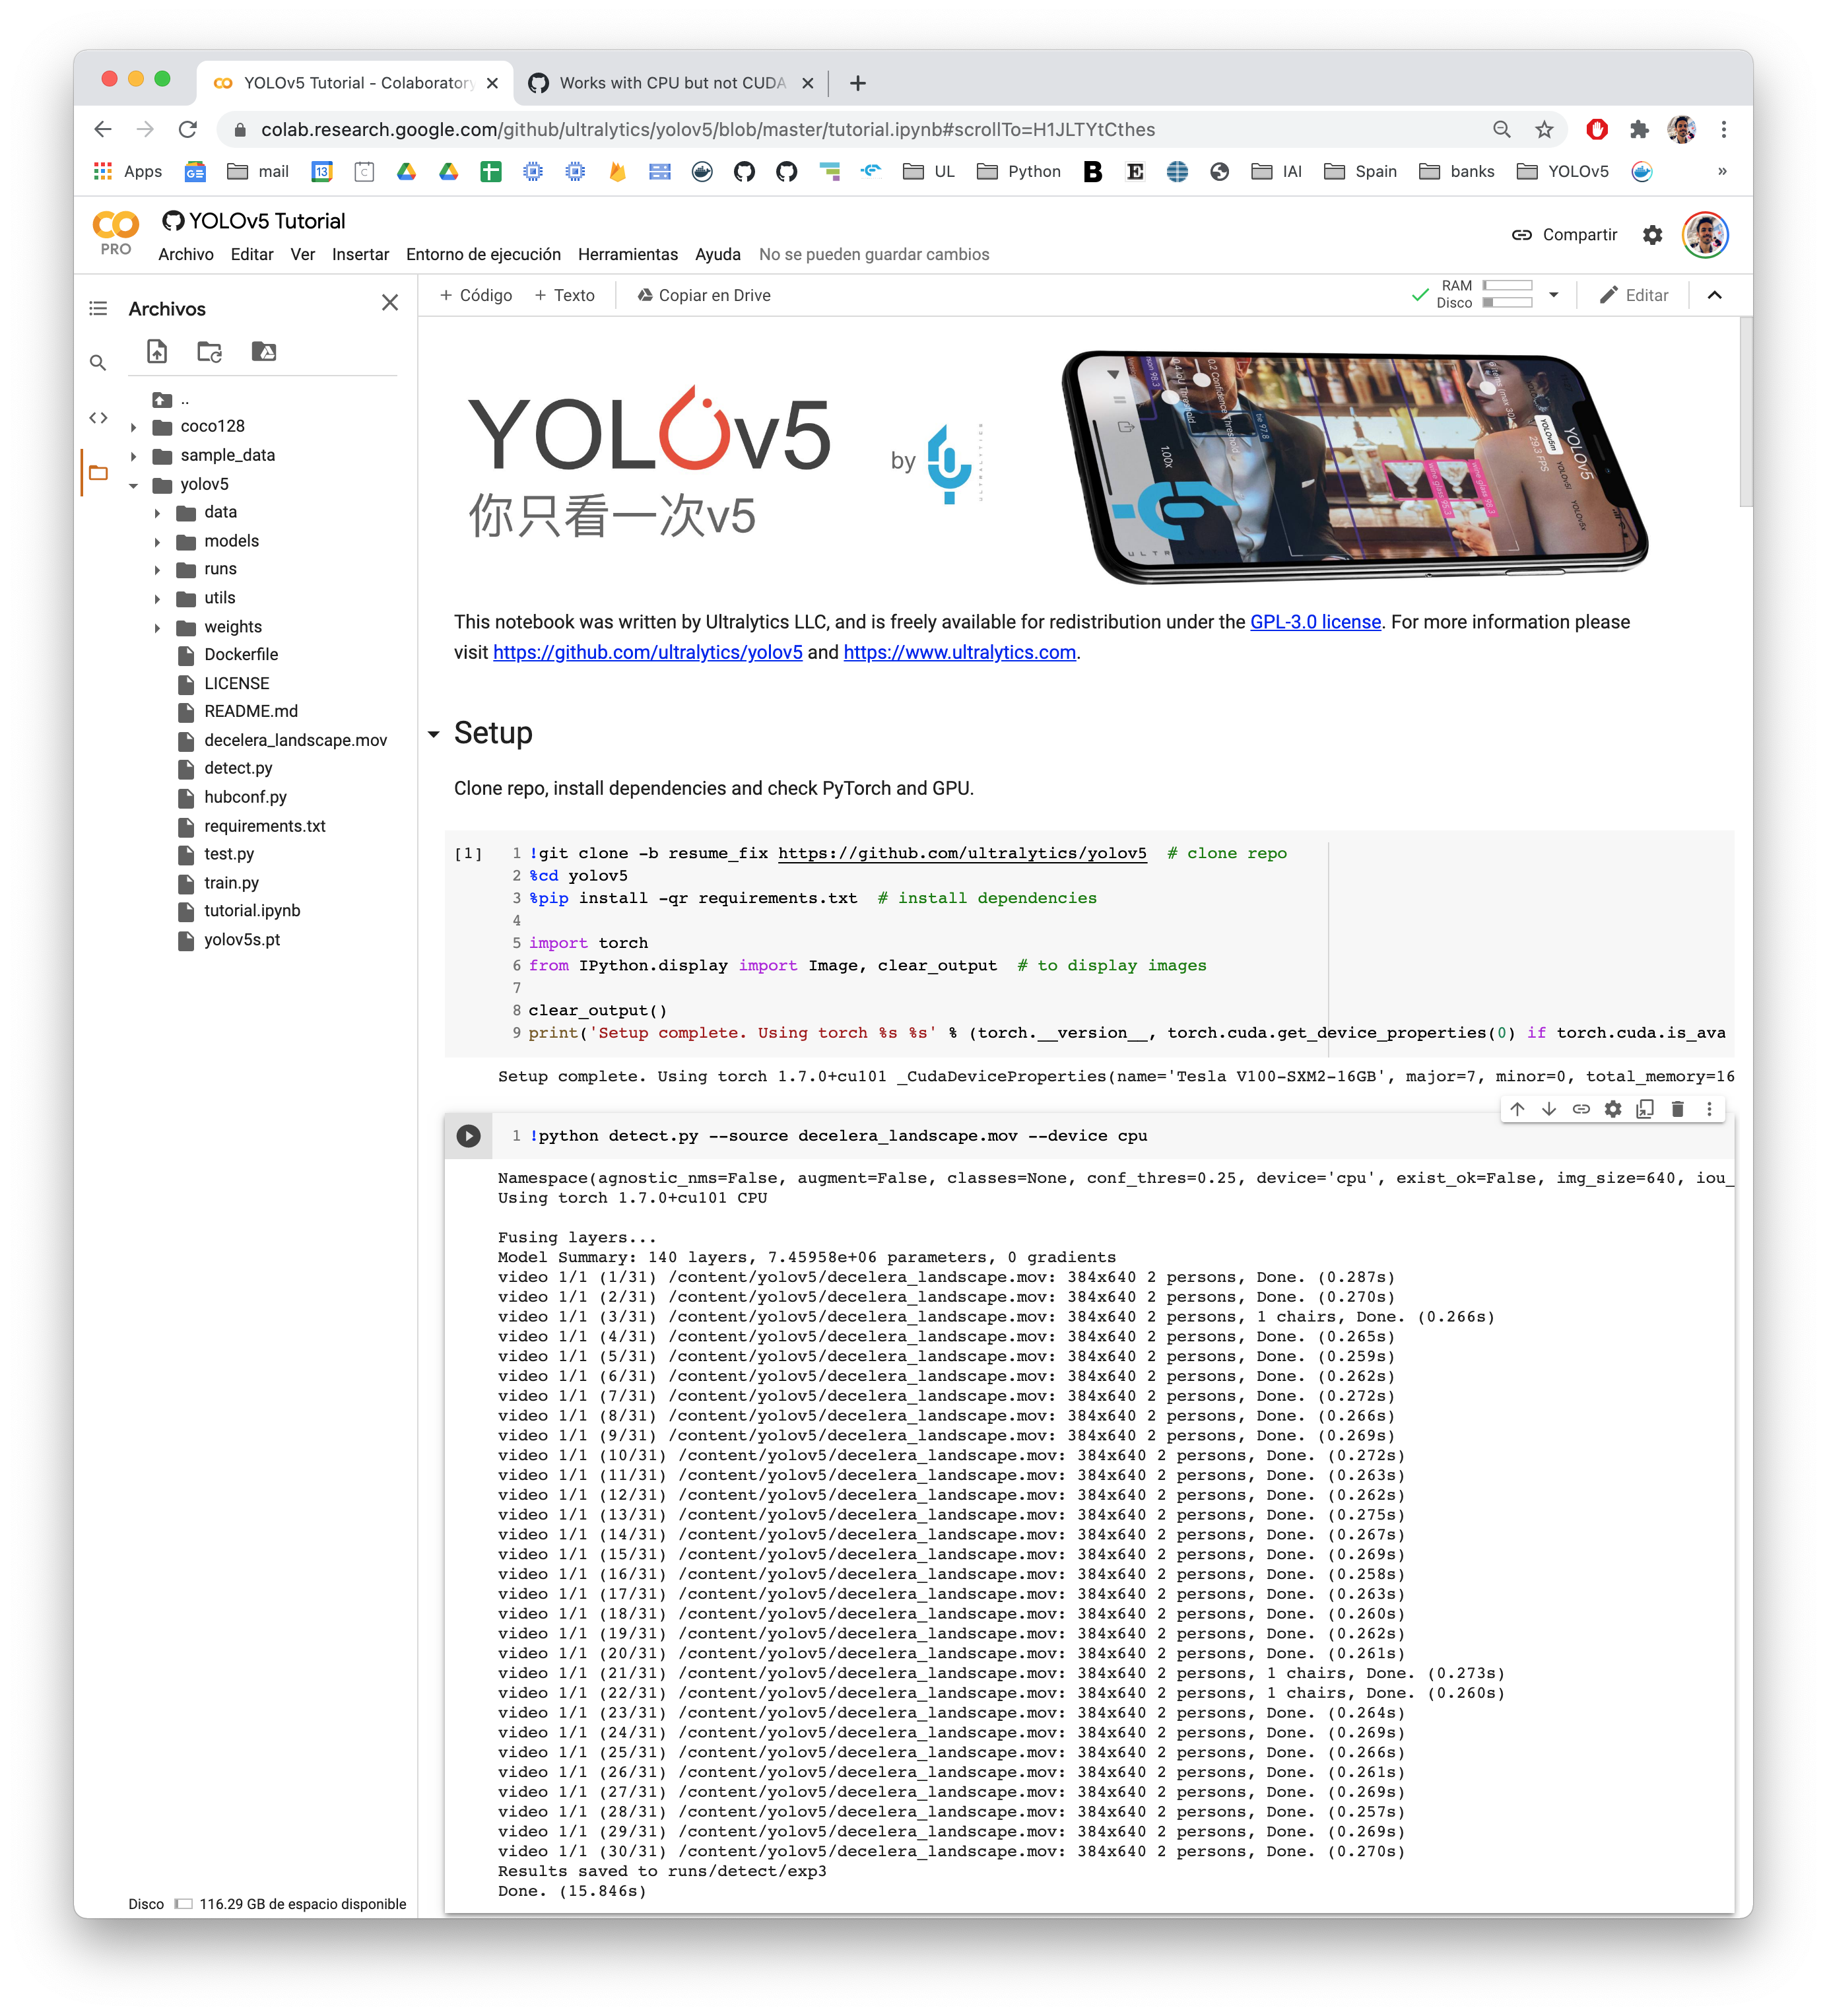Click the RAM usage bar
The height and width of the screenshot is (2016, 1827).
click(x=1507, y=286)
